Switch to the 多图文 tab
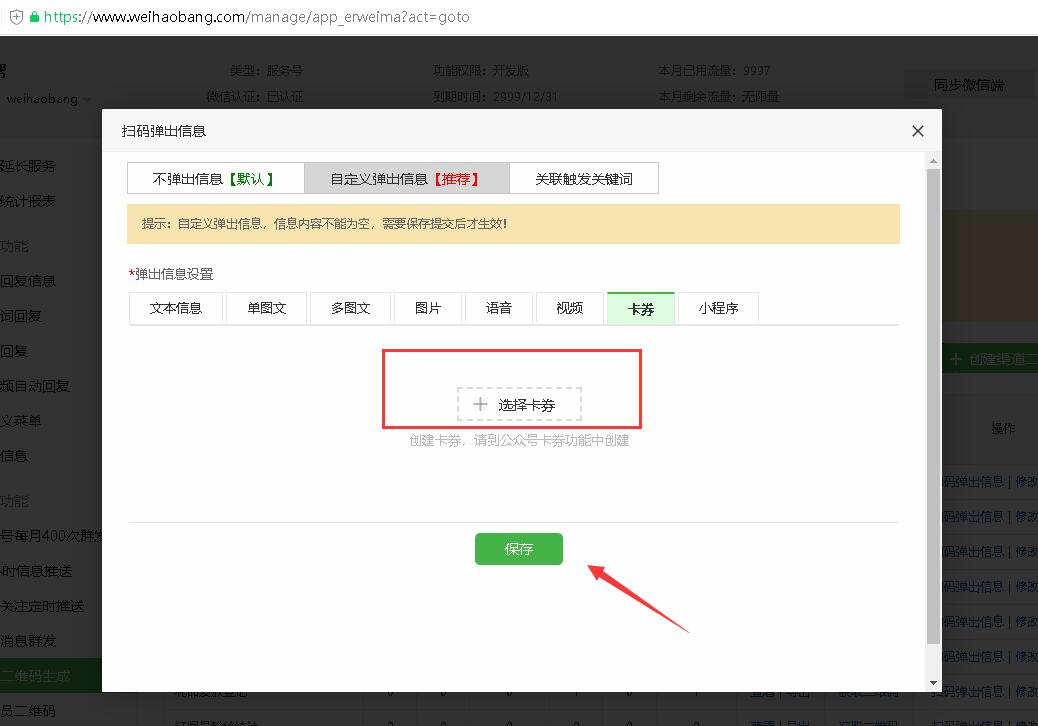This screenshot has width=1038, height=726. [x=350, y=308]
